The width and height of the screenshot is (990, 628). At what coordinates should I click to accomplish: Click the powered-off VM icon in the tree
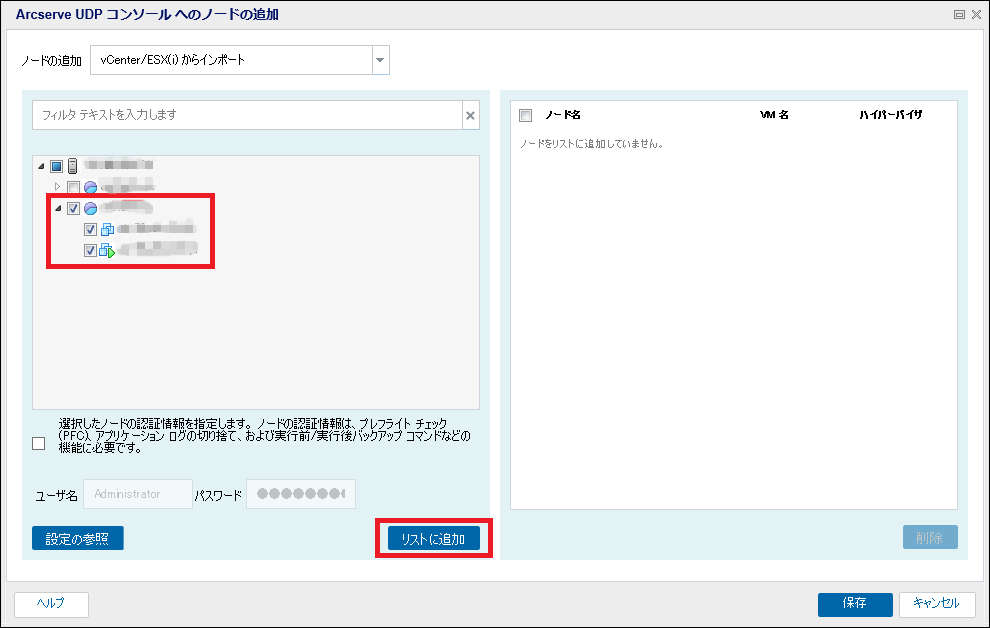click(107, 229)
